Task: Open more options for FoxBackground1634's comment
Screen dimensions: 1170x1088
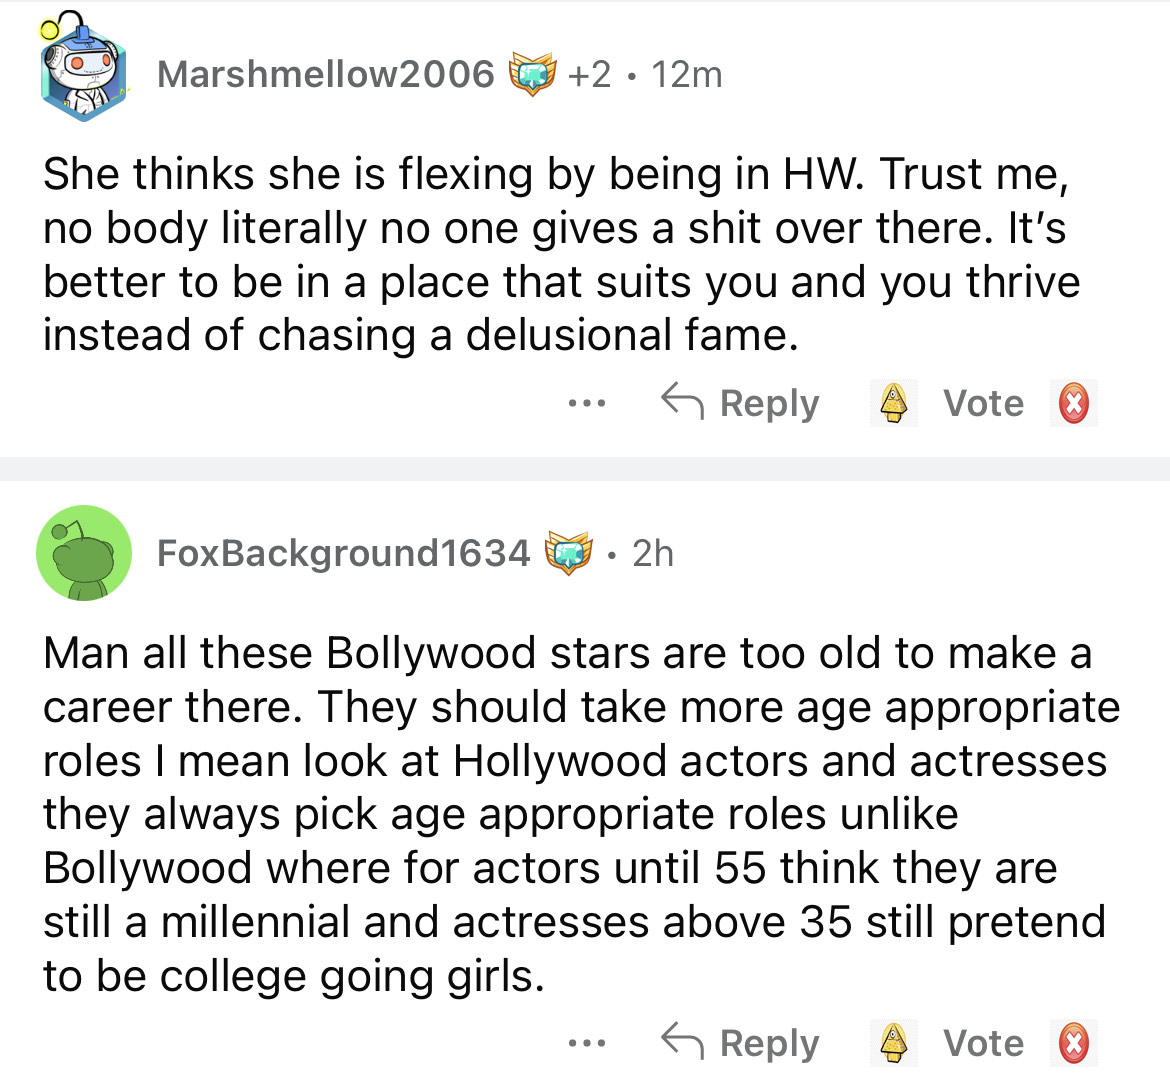Action: point(586,1043)
